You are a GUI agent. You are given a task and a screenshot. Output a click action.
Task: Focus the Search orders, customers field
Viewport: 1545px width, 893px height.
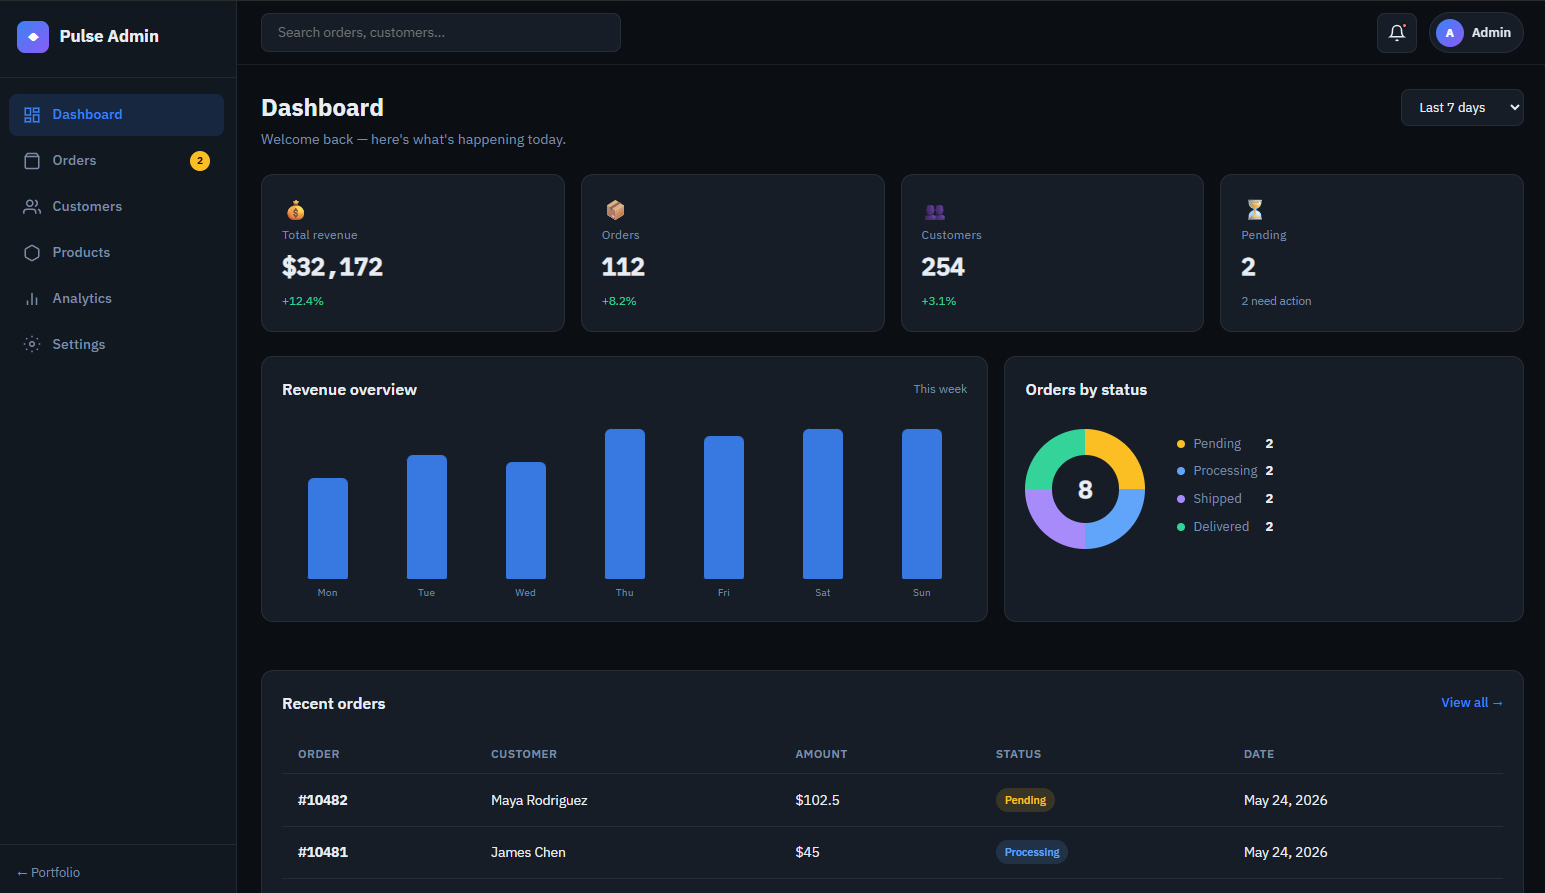coord(441,33)
